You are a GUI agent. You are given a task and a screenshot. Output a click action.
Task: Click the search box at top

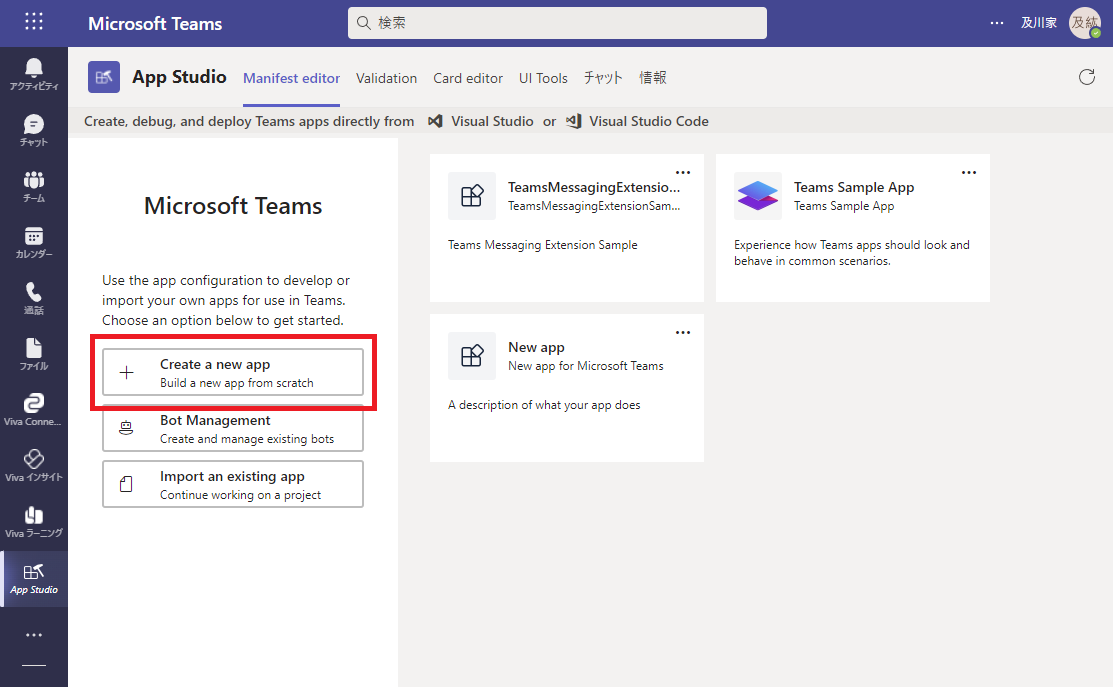[x=557, y=23]
